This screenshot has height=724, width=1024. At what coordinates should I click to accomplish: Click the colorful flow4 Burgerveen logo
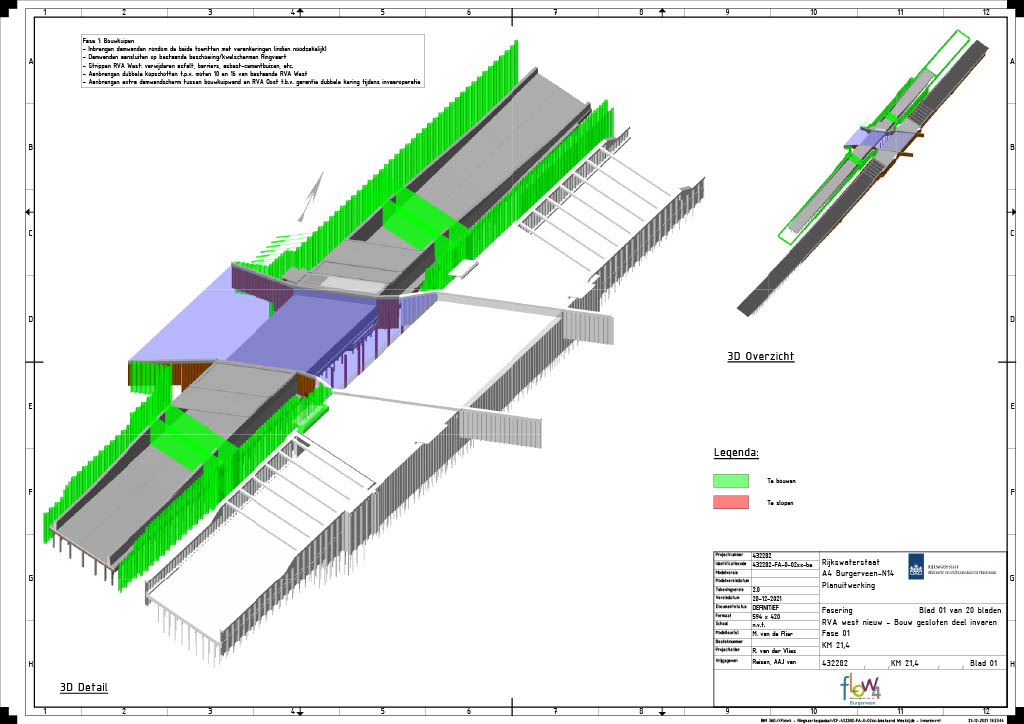coord(859,688)
